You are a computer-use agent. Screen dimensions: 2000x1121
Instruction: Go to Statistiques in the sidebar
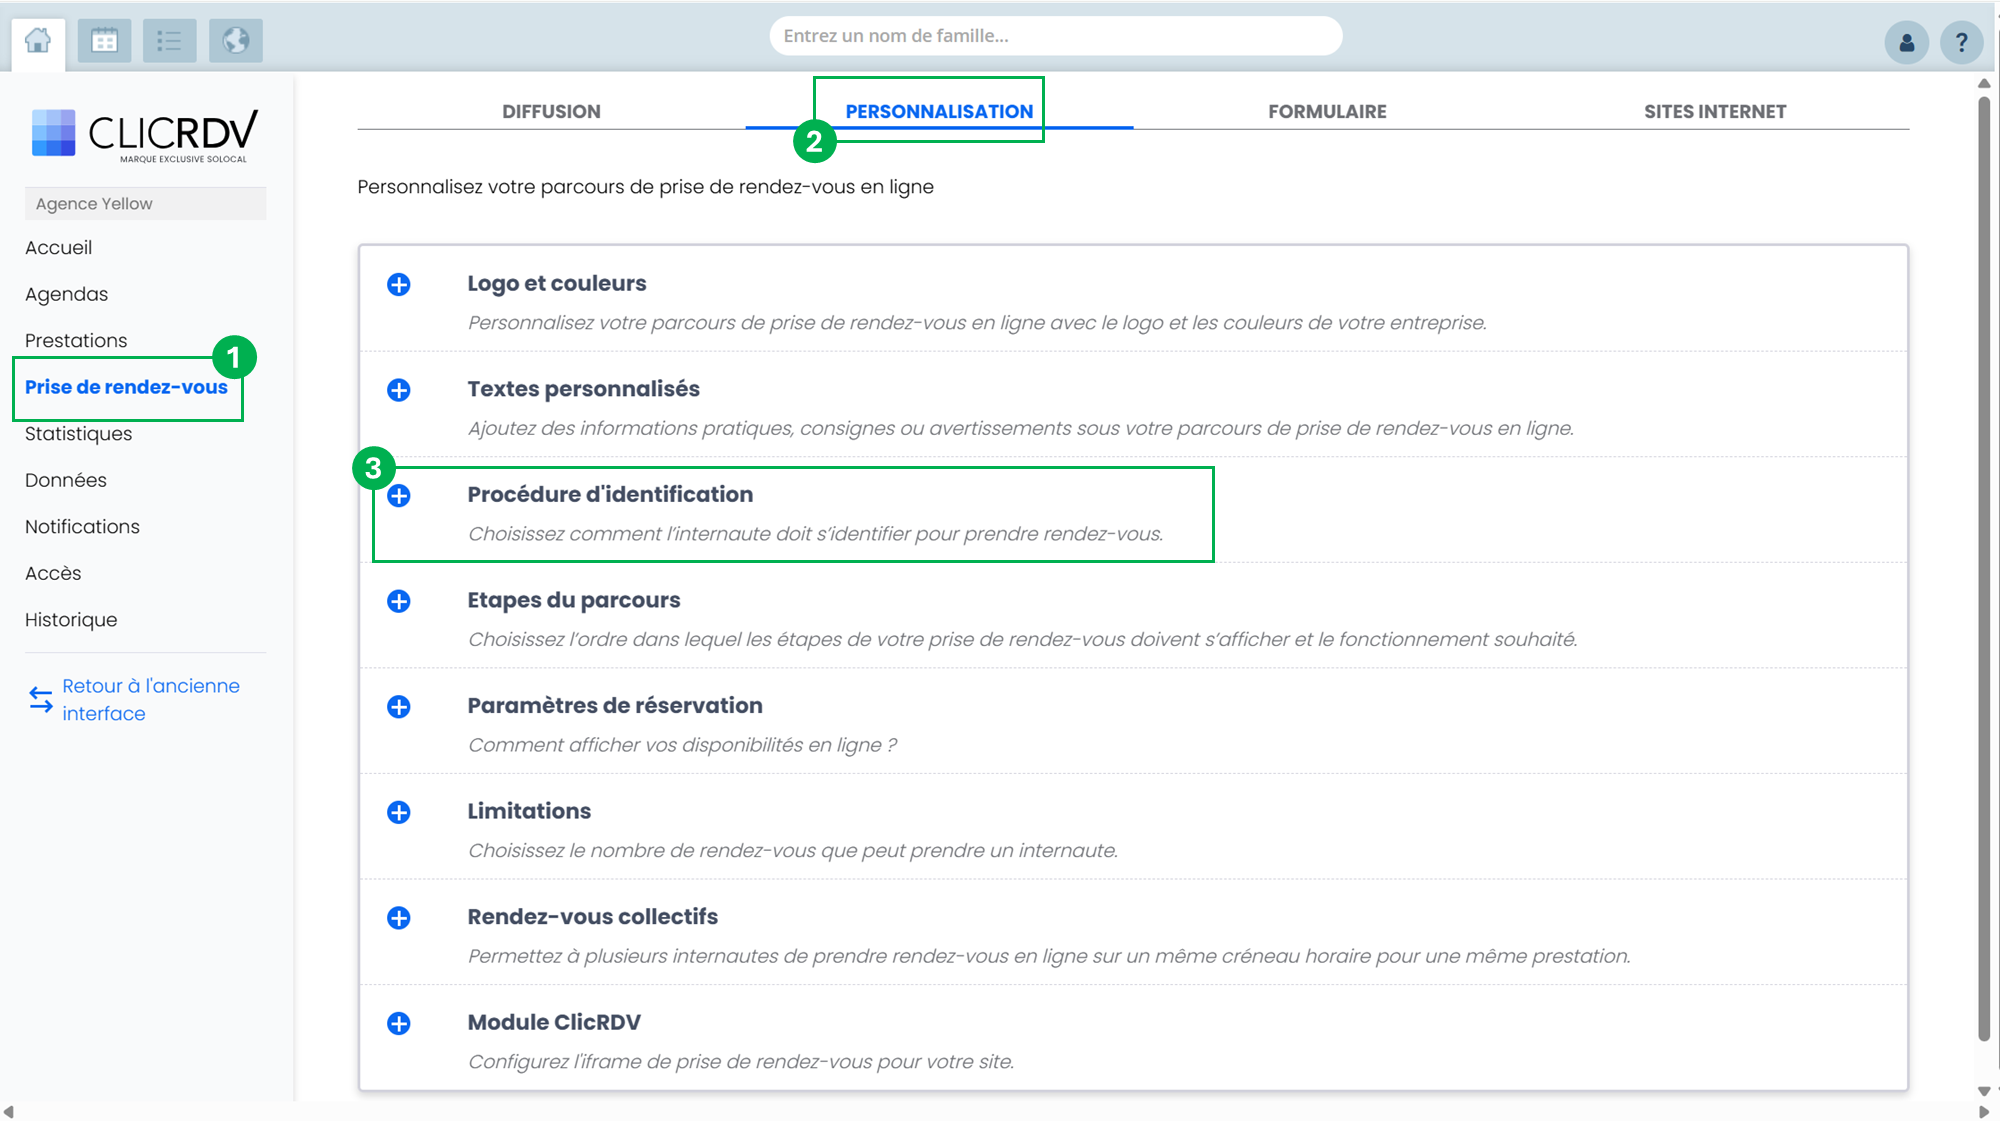pos(78,433)
